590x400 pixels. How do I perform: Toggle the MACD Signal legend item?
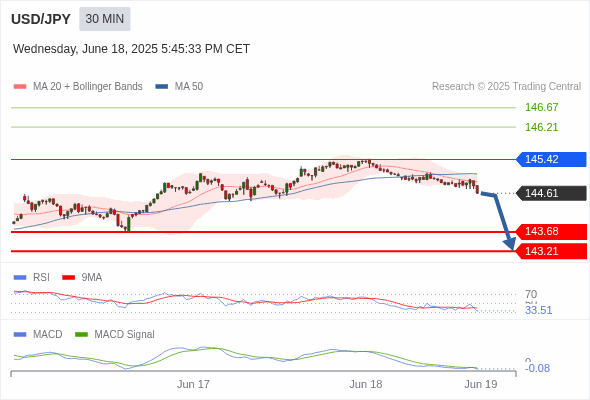[x=115, y=334]
